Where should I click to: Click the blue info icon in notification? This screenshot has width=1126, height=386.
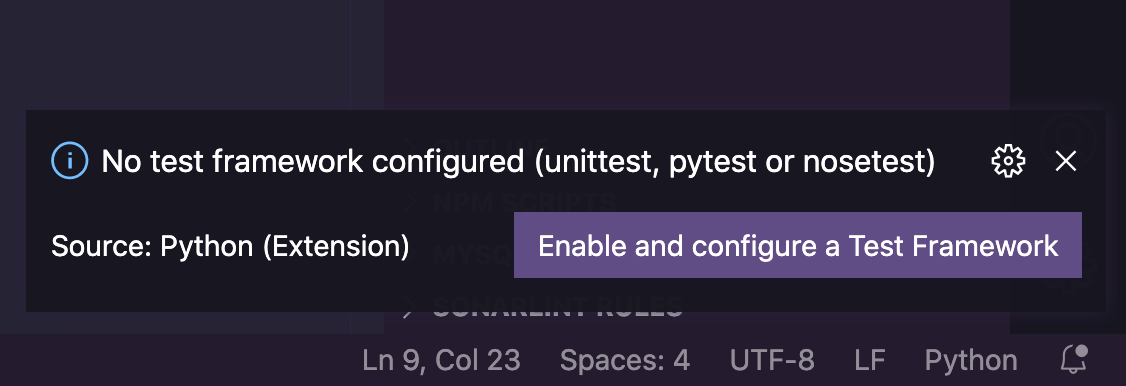pos(70,161)
